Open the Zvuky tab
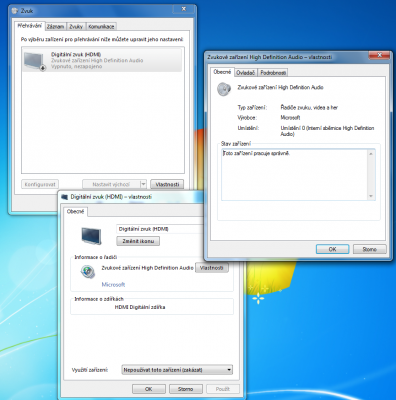 pyautogui.click(x=76, y=26)
